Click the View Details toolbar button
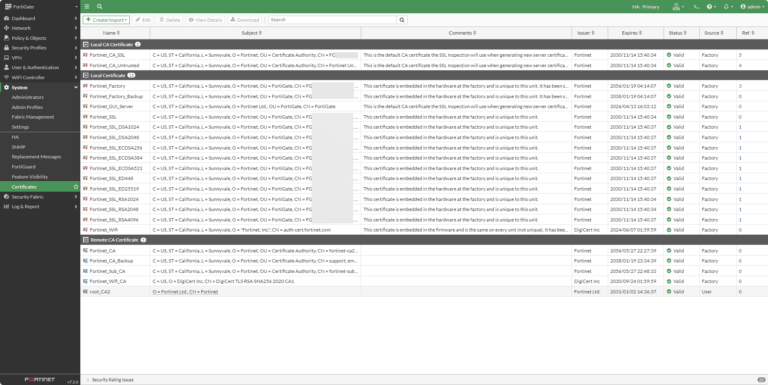Screen dimensions: 768x385 (x=205, y=20)
